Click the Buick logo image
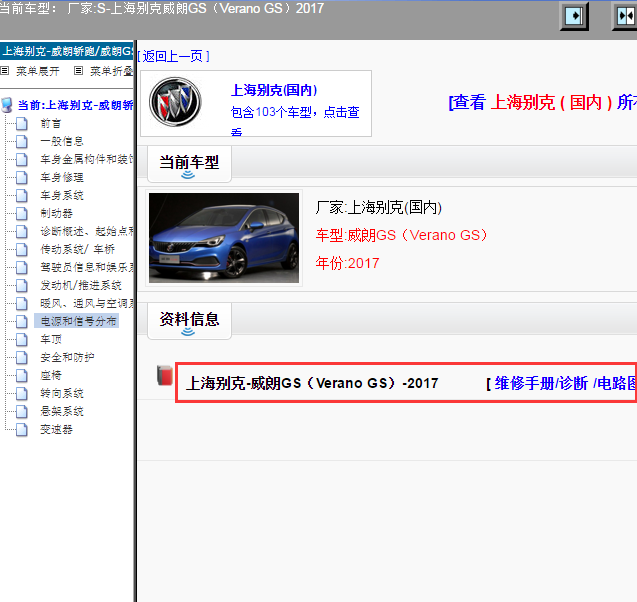This screenshot has width=637, height=602. tap(175, 102)
